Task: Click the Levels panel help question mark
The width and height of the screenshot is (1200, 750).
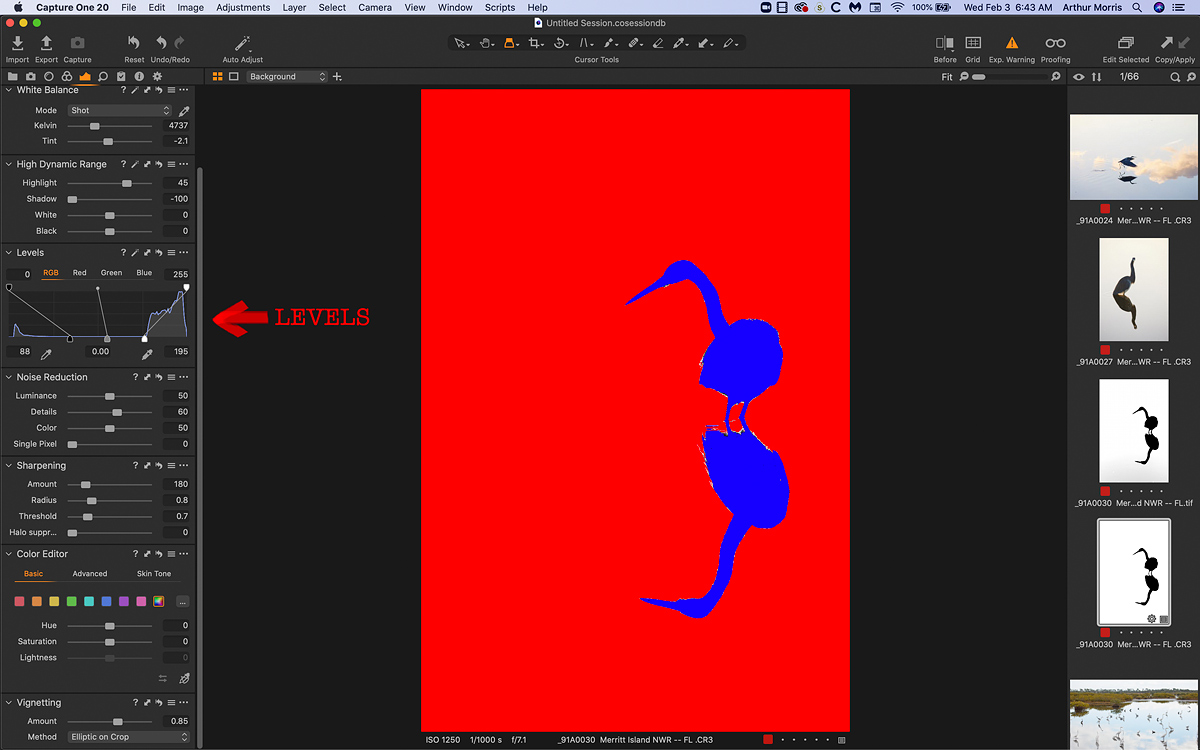Action: (123, 253)
